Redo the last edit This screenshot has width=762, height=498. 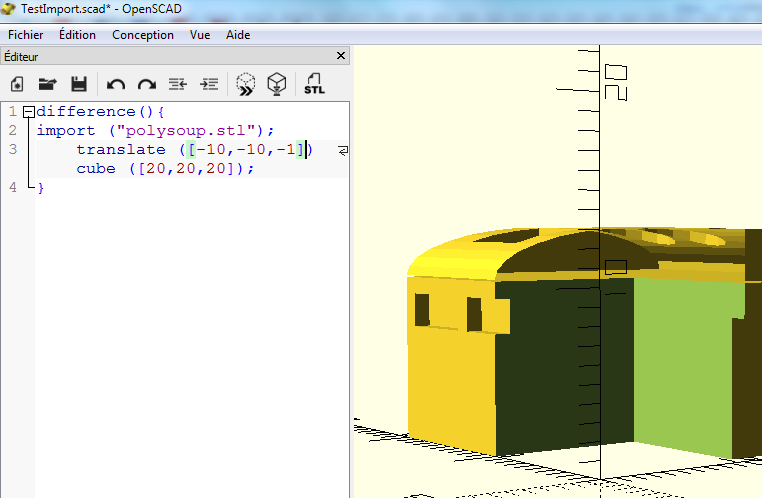147,84
